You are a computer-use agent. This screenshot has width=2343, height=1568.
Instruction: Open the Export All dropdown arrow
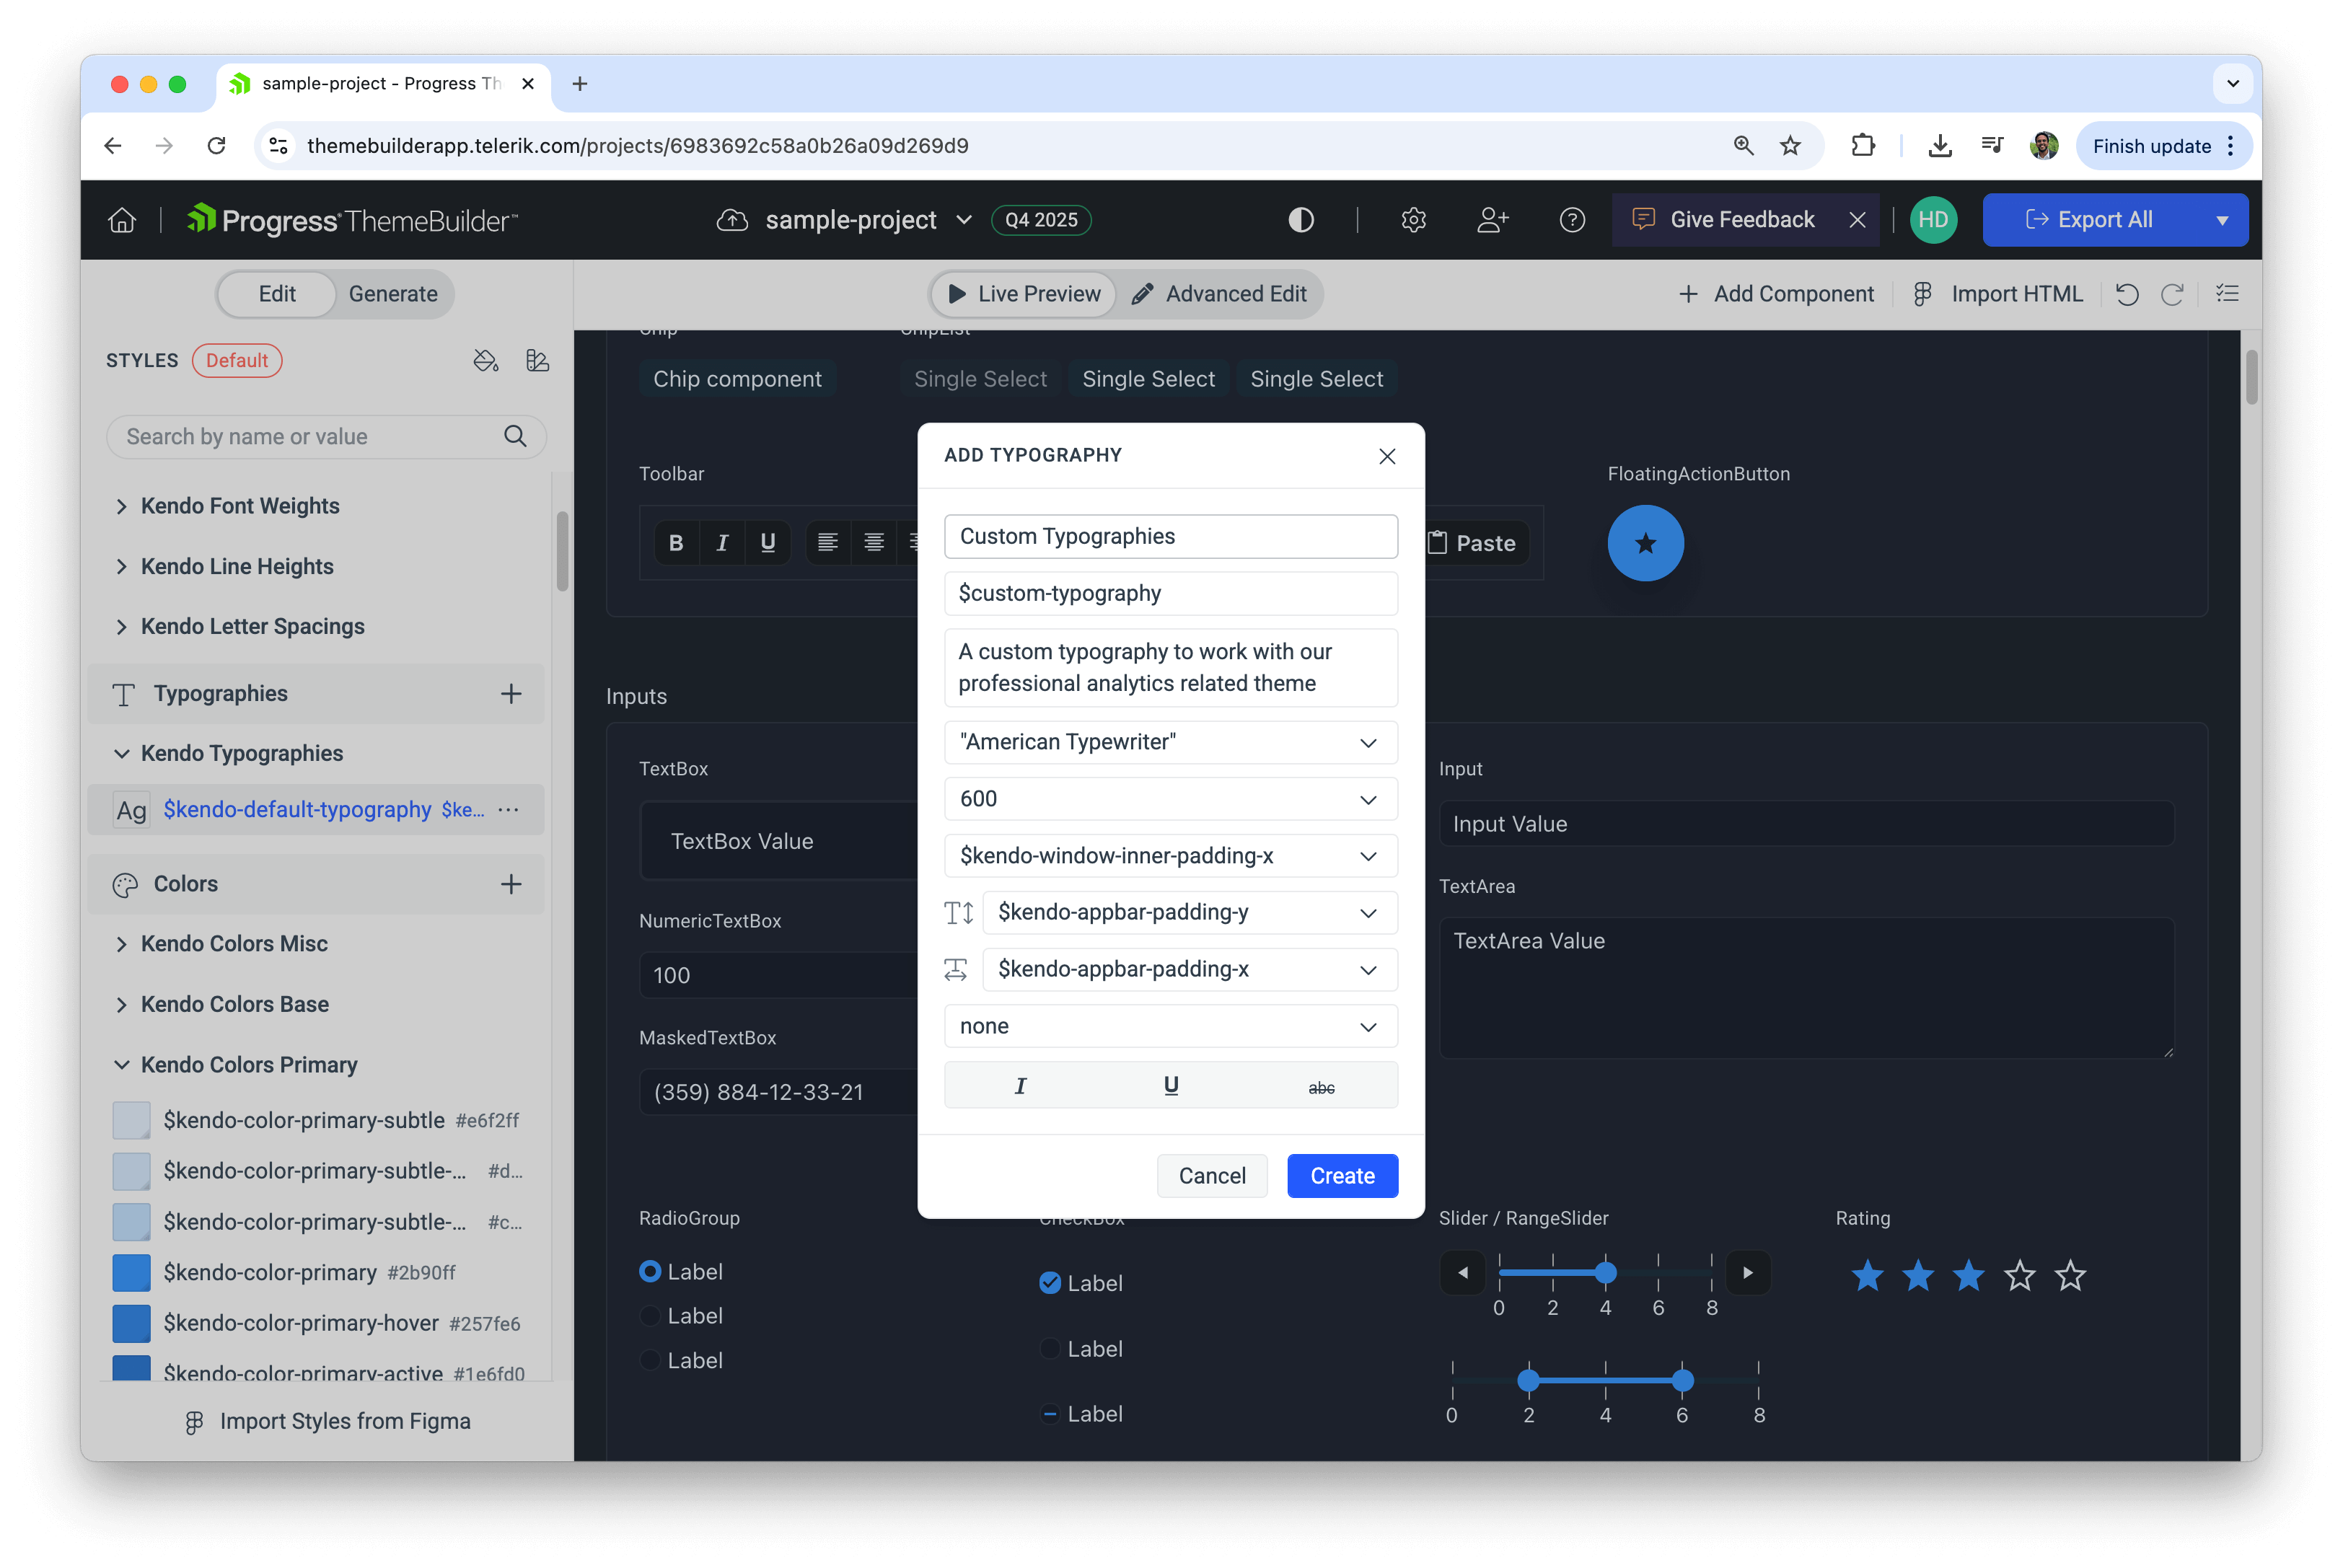pos(2221,220)
